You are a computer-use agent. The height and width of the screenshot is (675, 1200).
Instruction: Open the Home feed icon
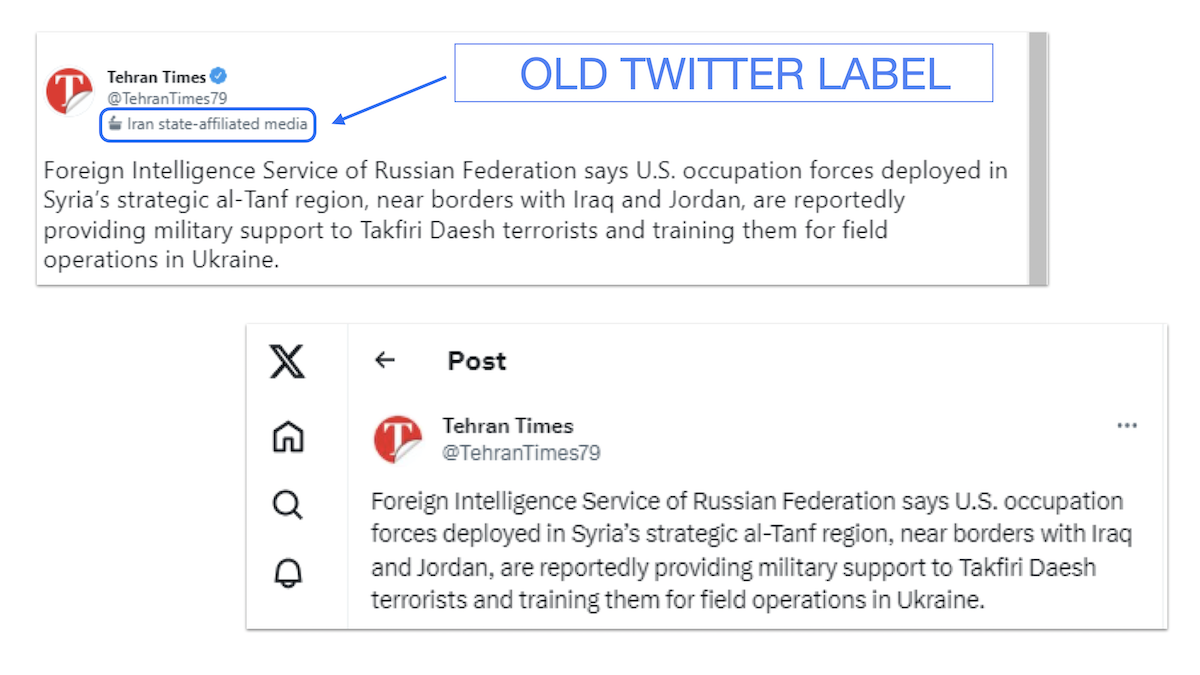click(x=287, y=437)
